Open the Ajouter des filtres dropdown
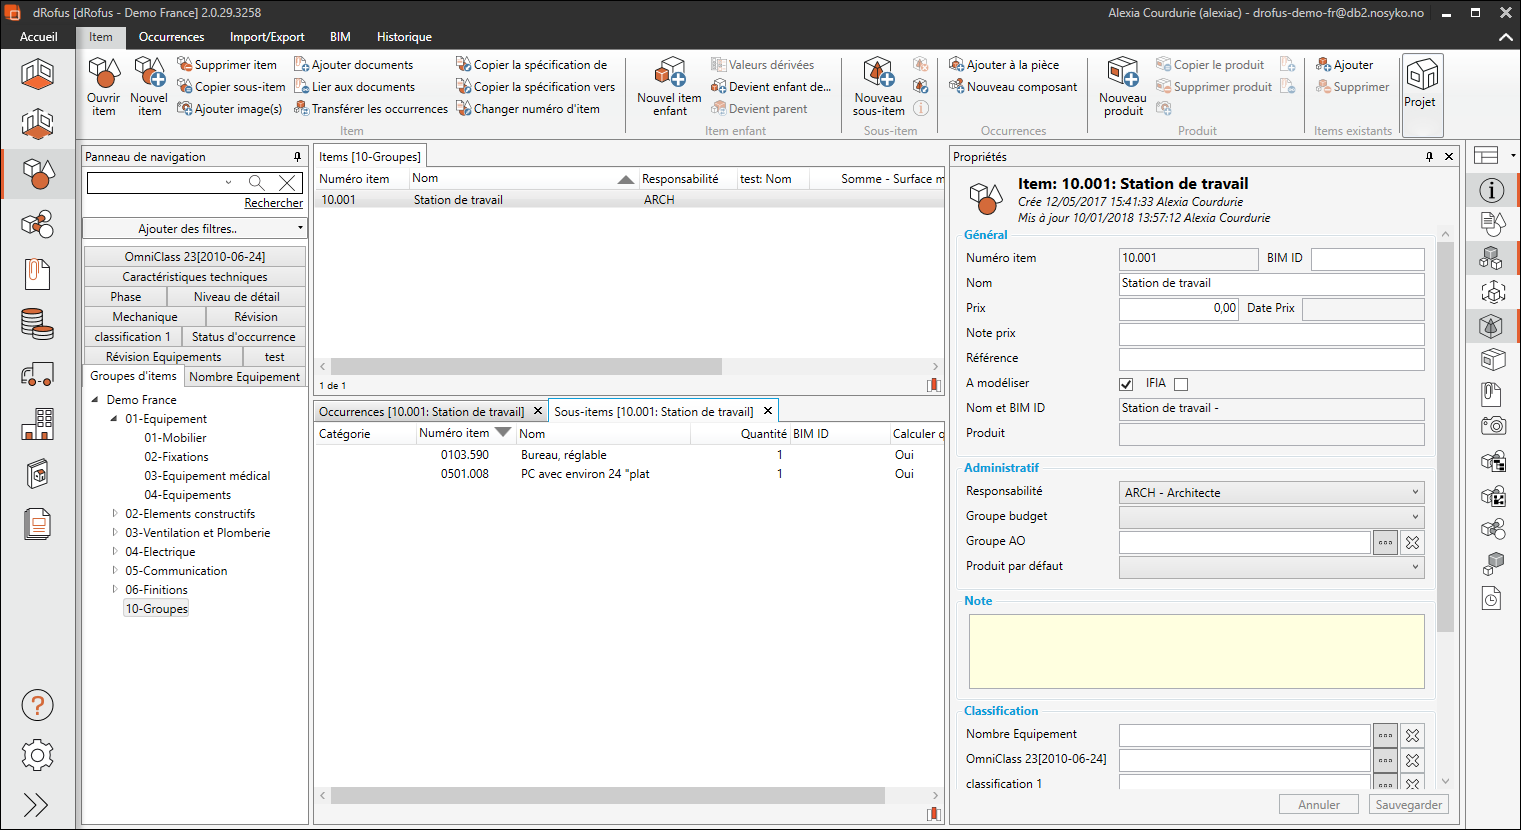 [194, 229]
